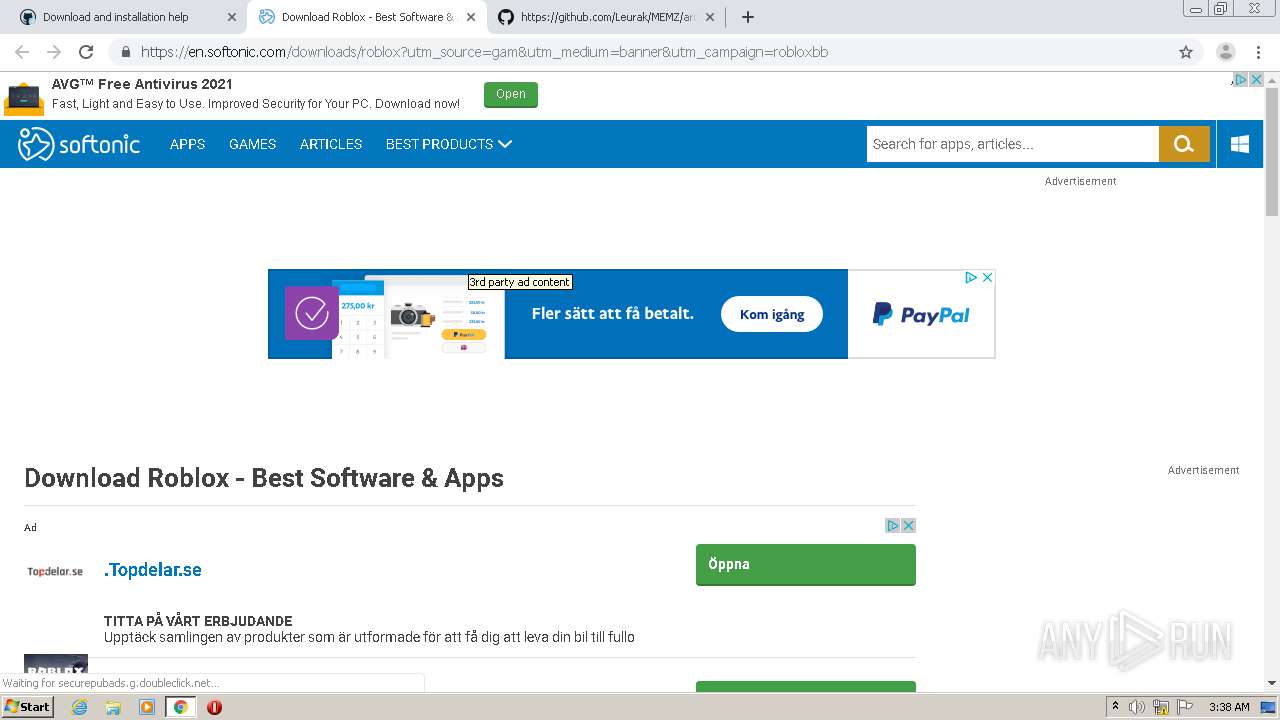Screen dimensions: 1280x720
Task: Reload the current page
Action: click(x=86, y=52)
